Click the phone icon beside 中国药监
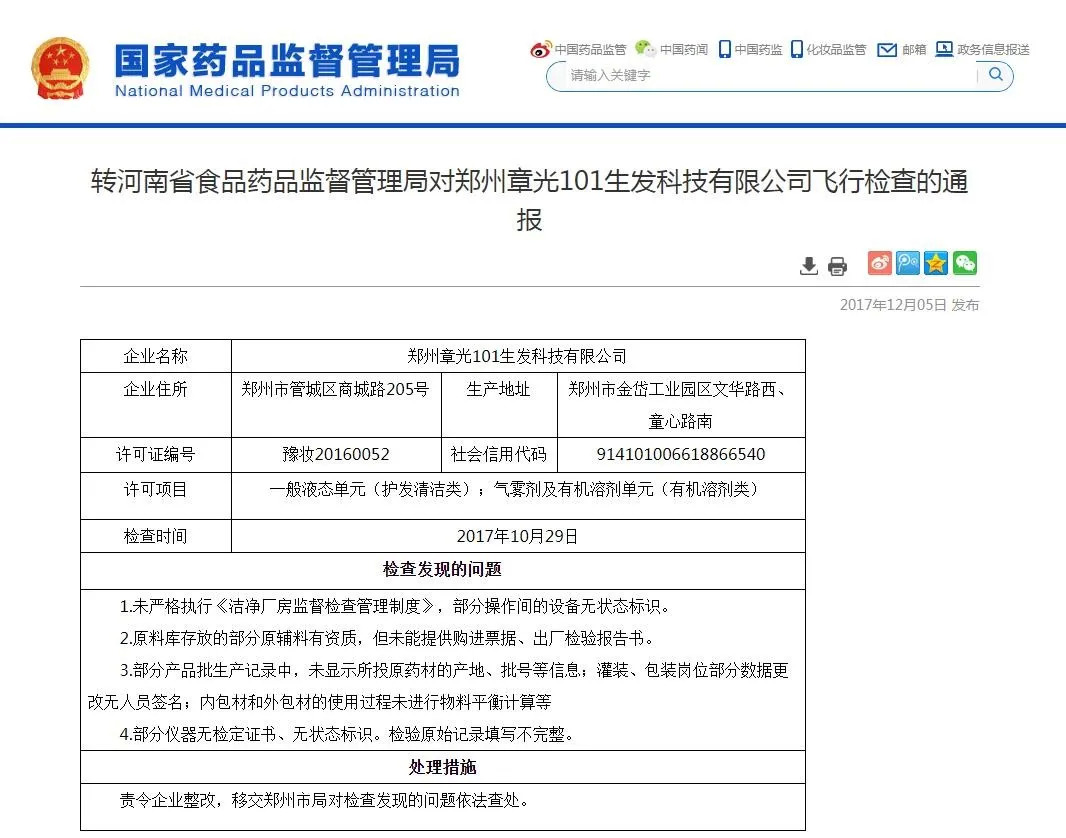The width and height of the screenshot is (1066, 838). (725, 49)
